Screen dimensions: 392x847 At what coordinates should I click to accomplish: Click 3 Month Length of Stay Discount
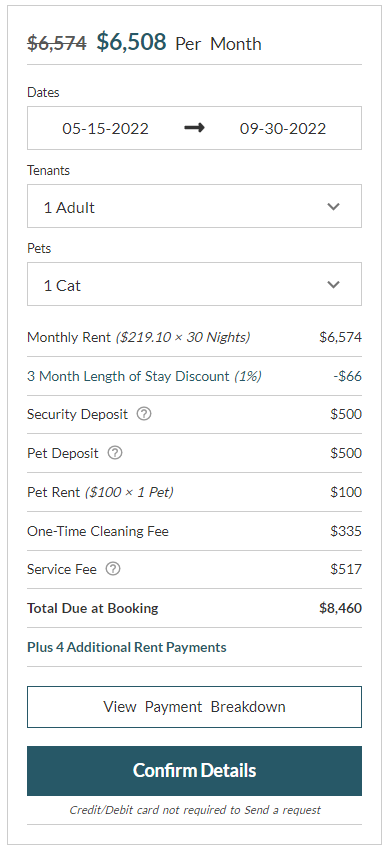pyautogui.click(x=144, y=376)
